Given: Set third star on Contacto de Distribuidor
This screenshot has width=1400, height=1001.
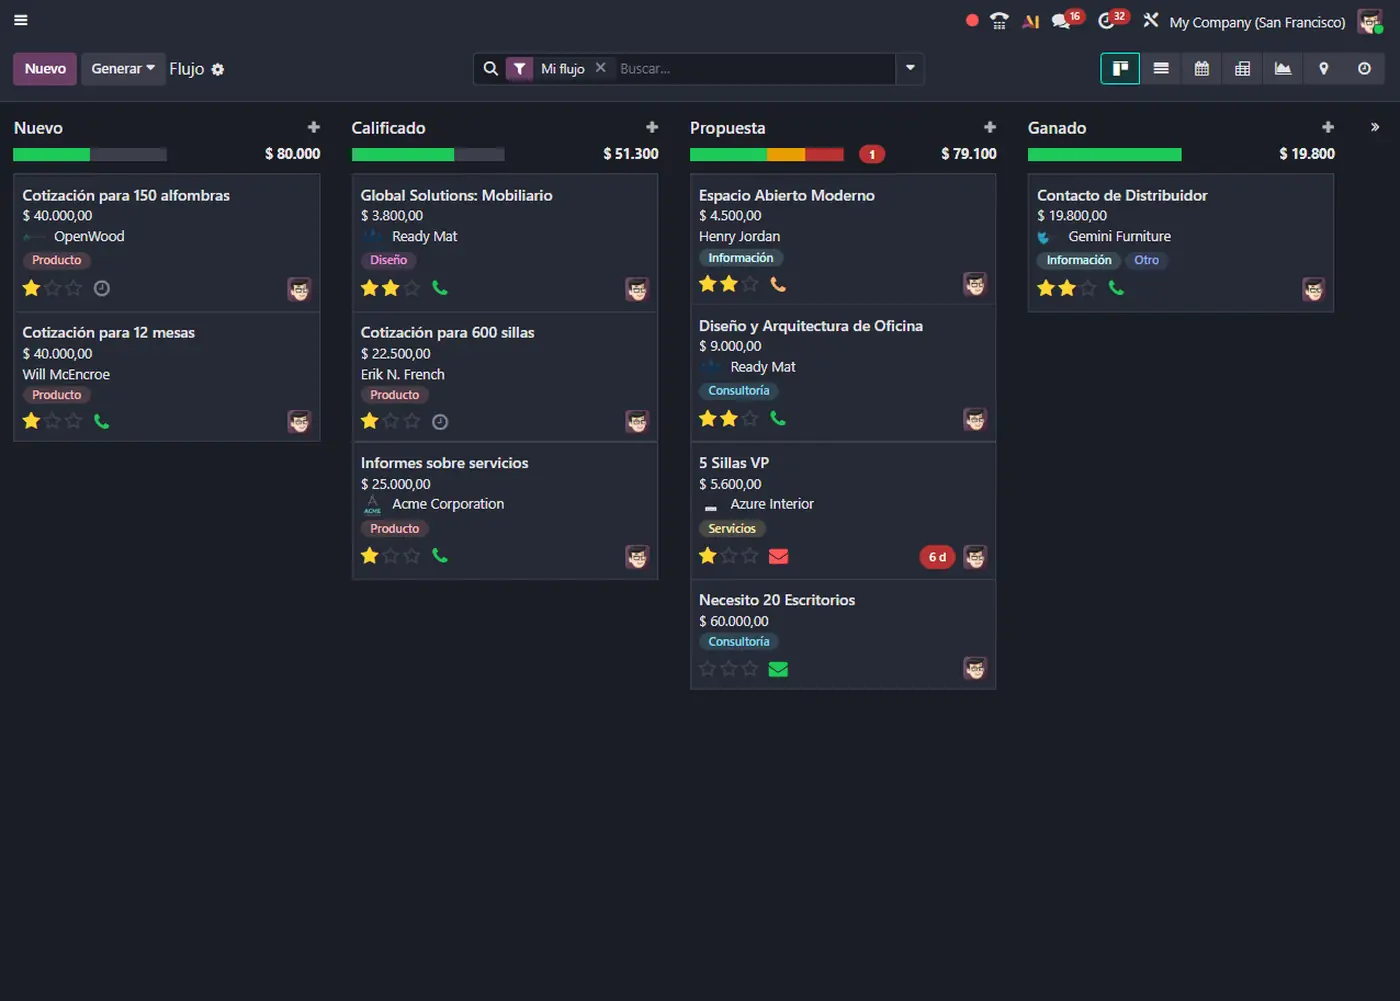Looking at the screenshot, I should (x=1088, y=289).
